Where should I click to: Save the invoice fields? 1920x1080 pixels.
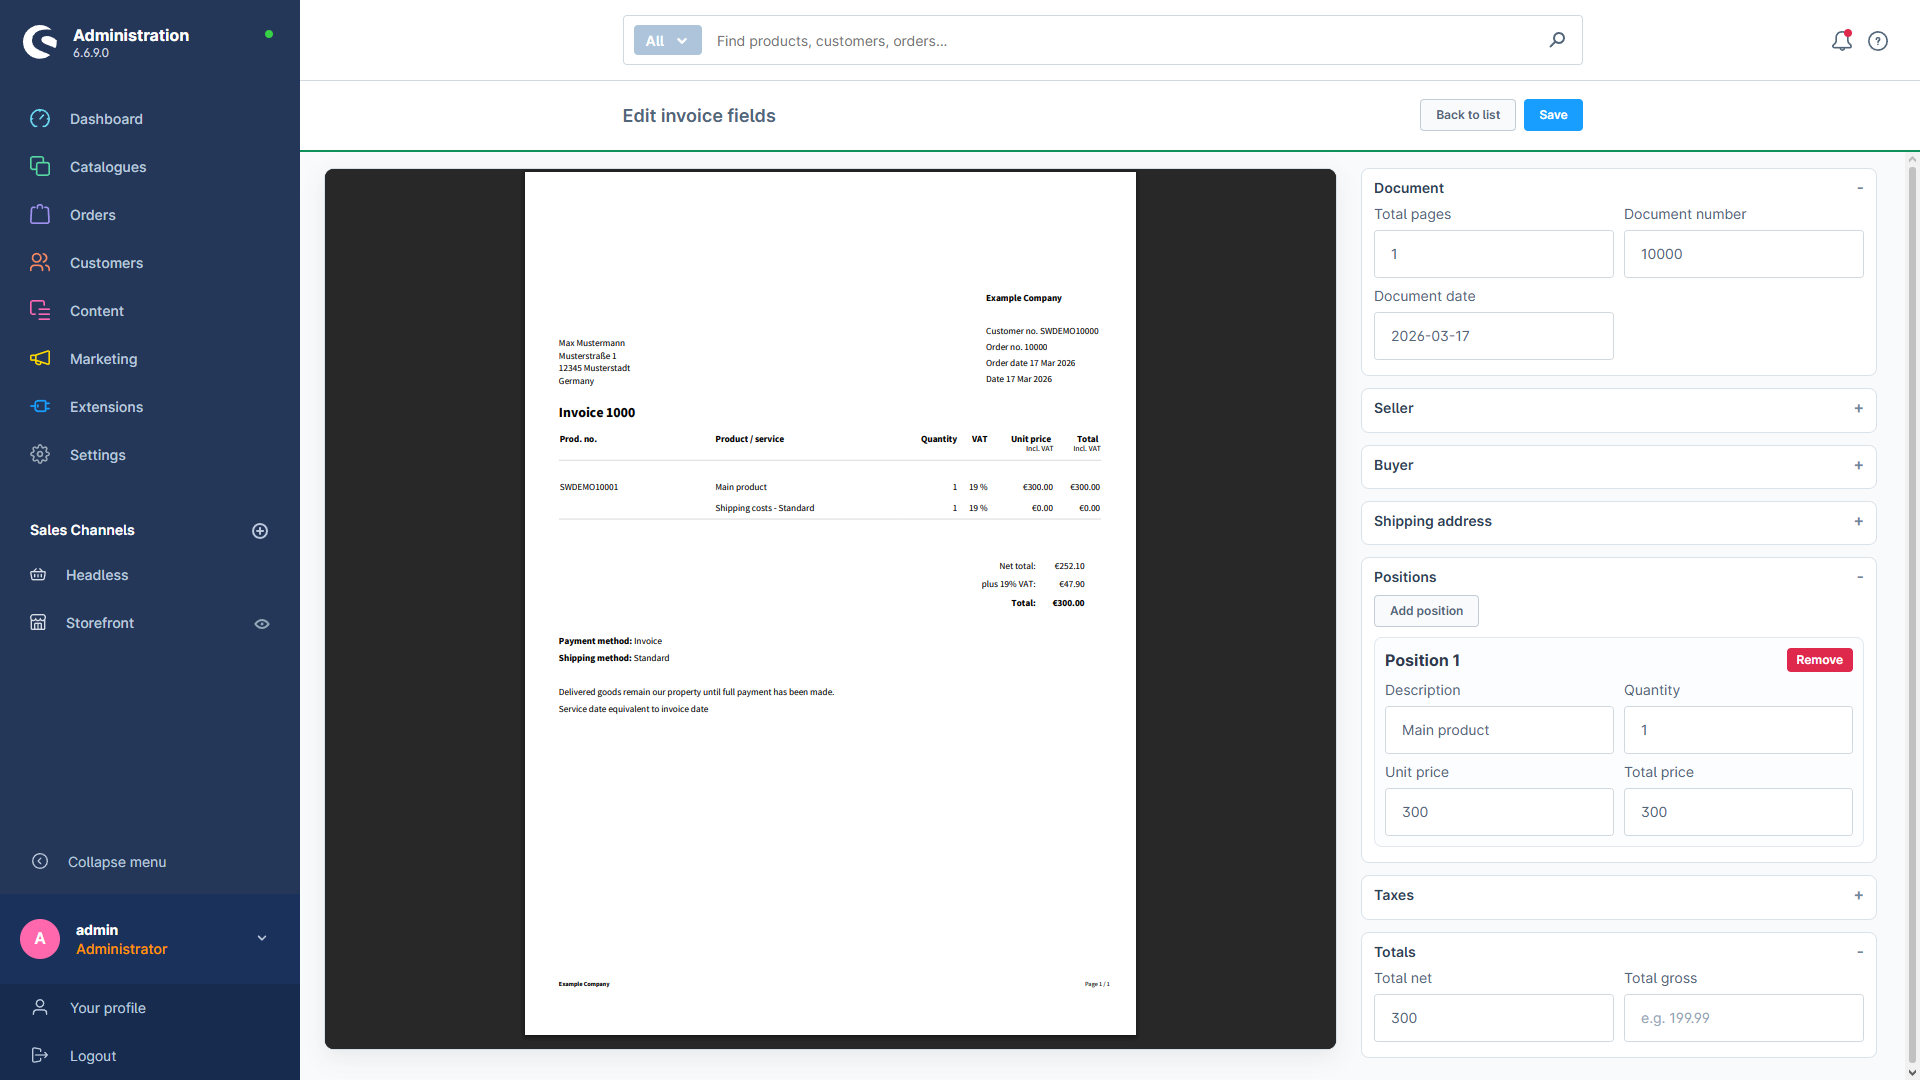click(1552, 115)
